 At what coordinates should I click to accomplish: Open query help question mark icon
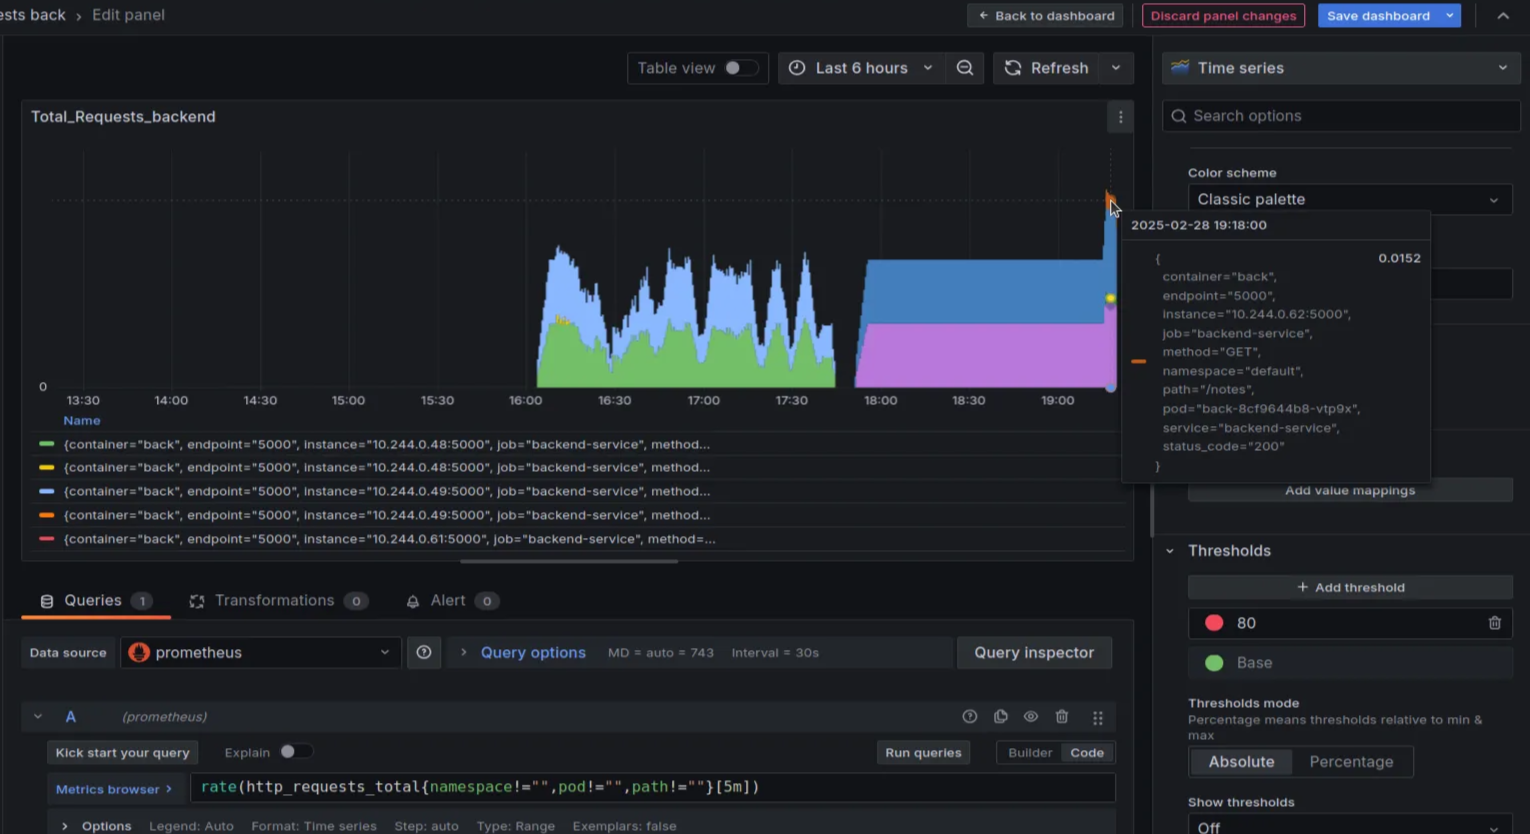pos(969,717)
